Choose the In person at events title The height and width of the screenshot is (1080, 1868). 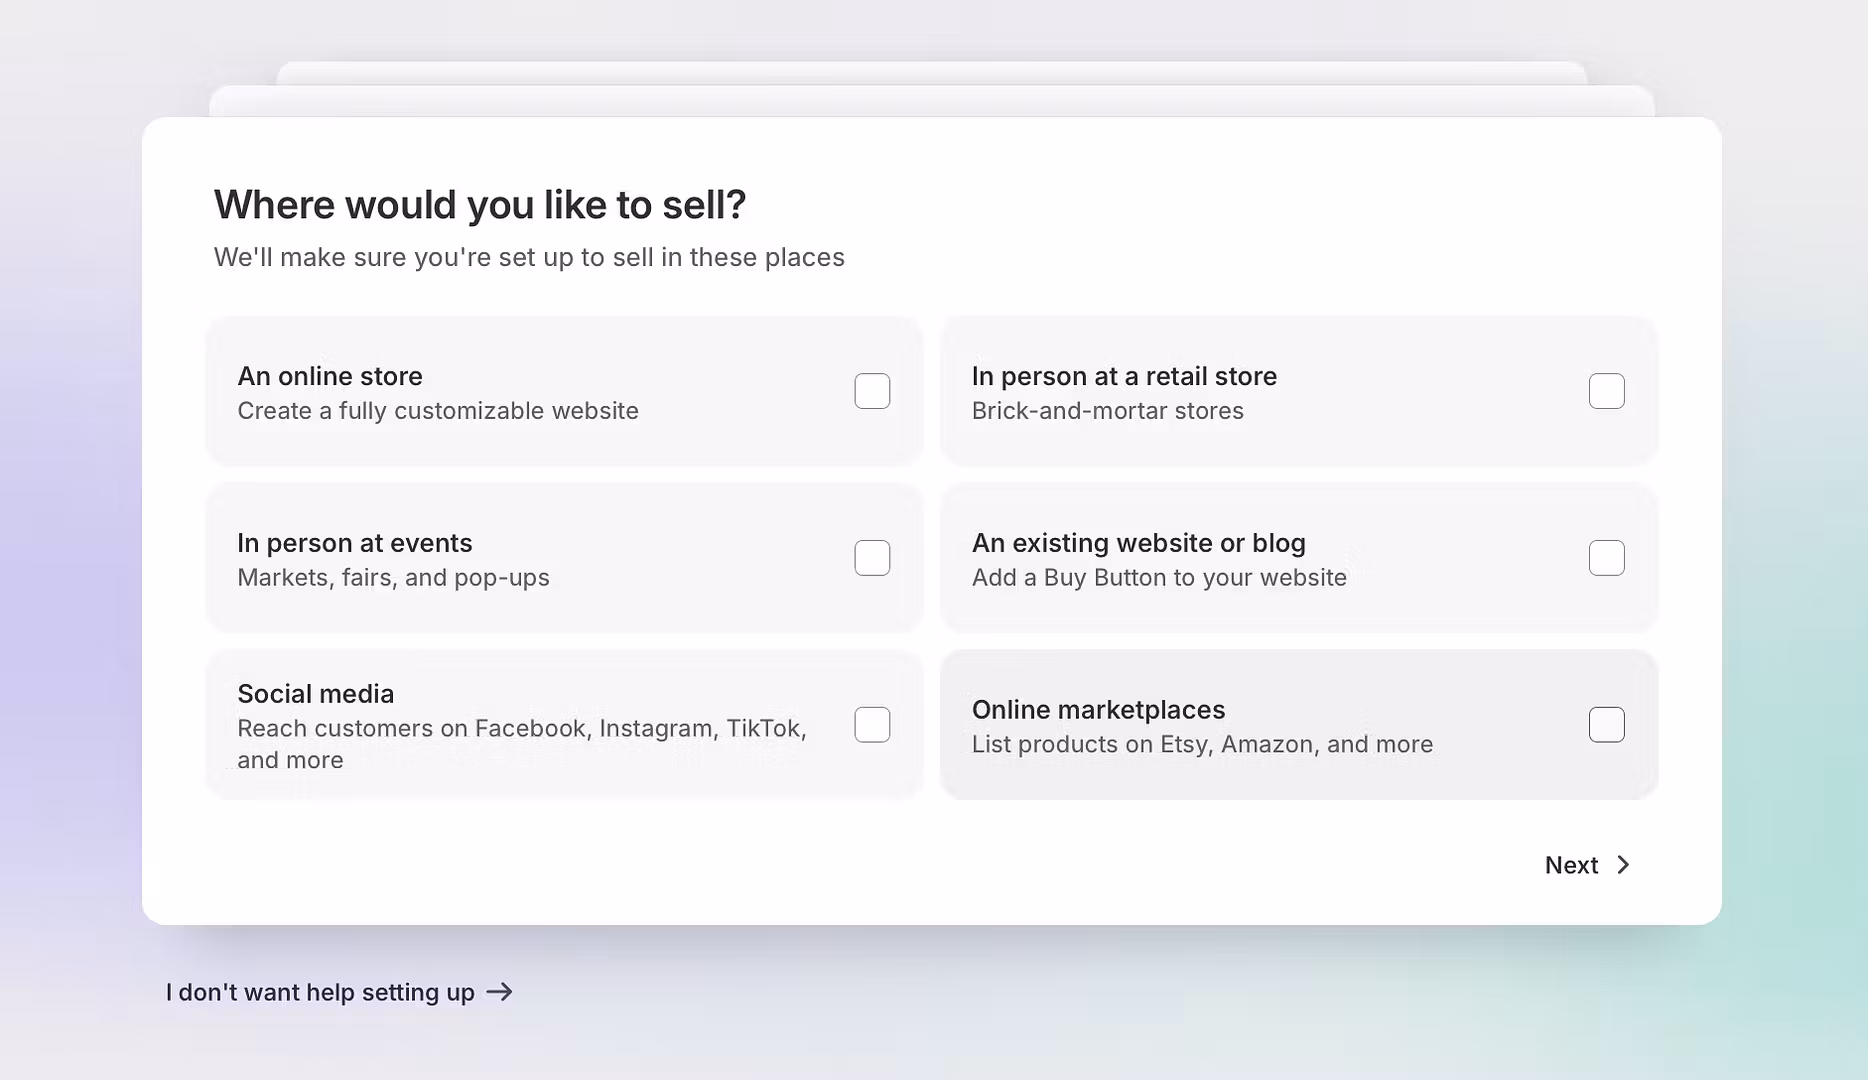[354, 543]
